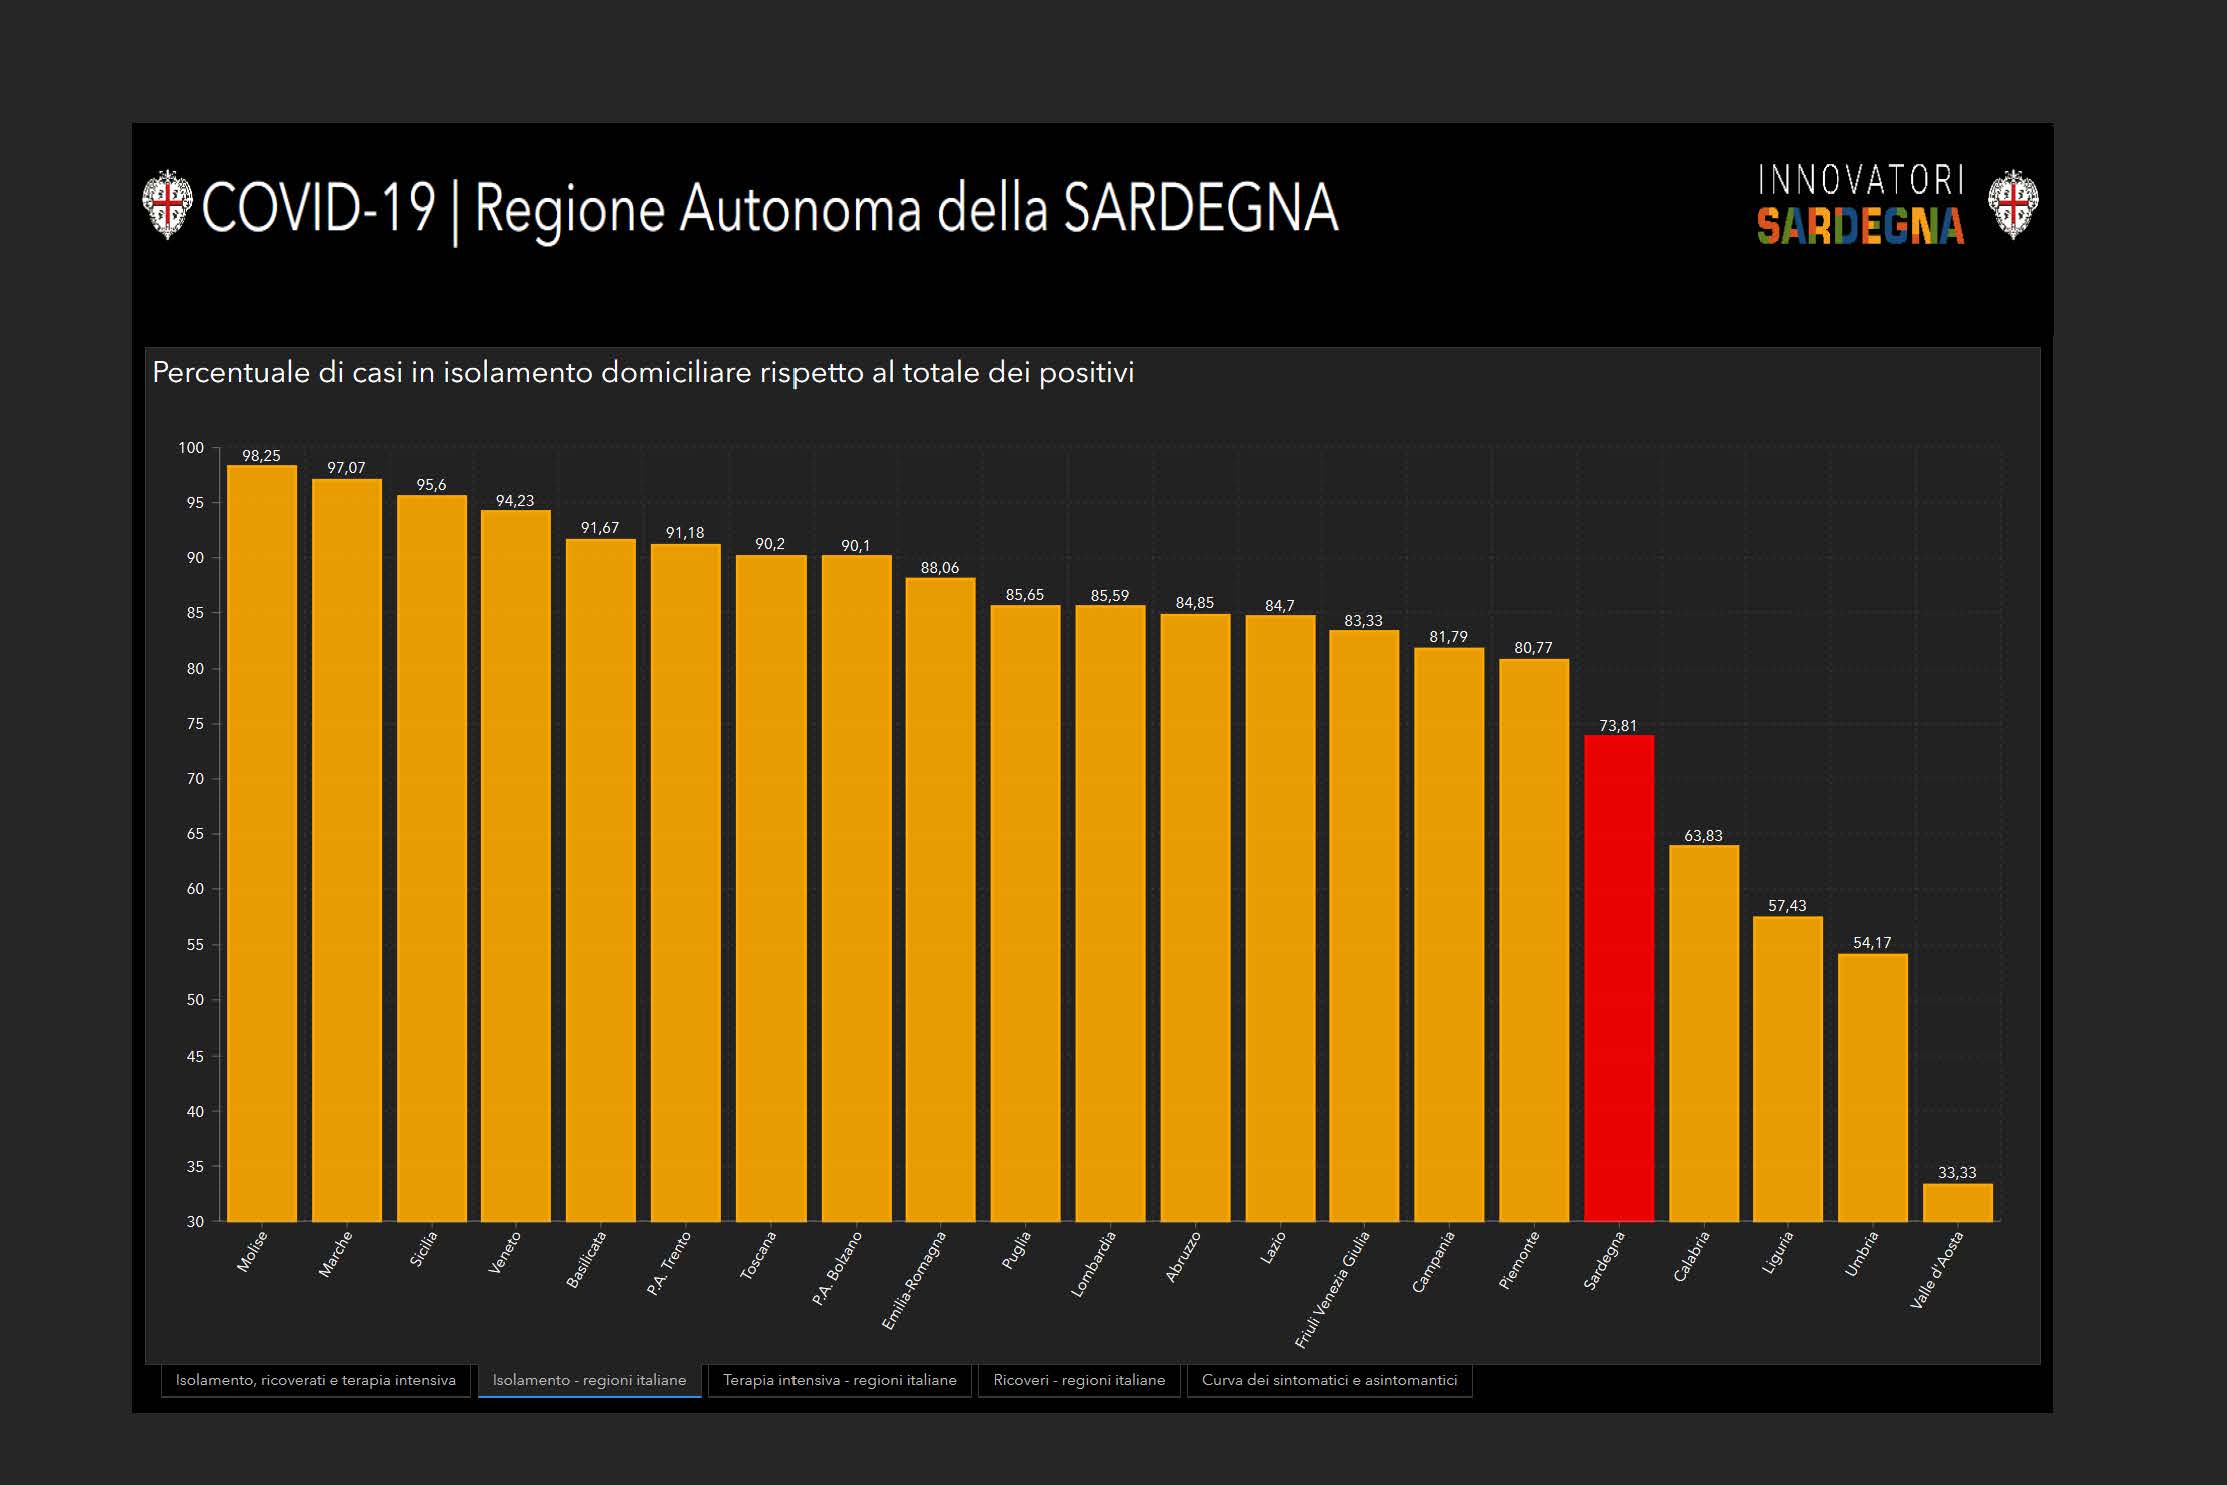Image resolution: width=2227 pixels, height=1485 pixels.
Task: Click the Sardegna crest icon beside COVID-19 title
Action: click(x=167, y=205)
